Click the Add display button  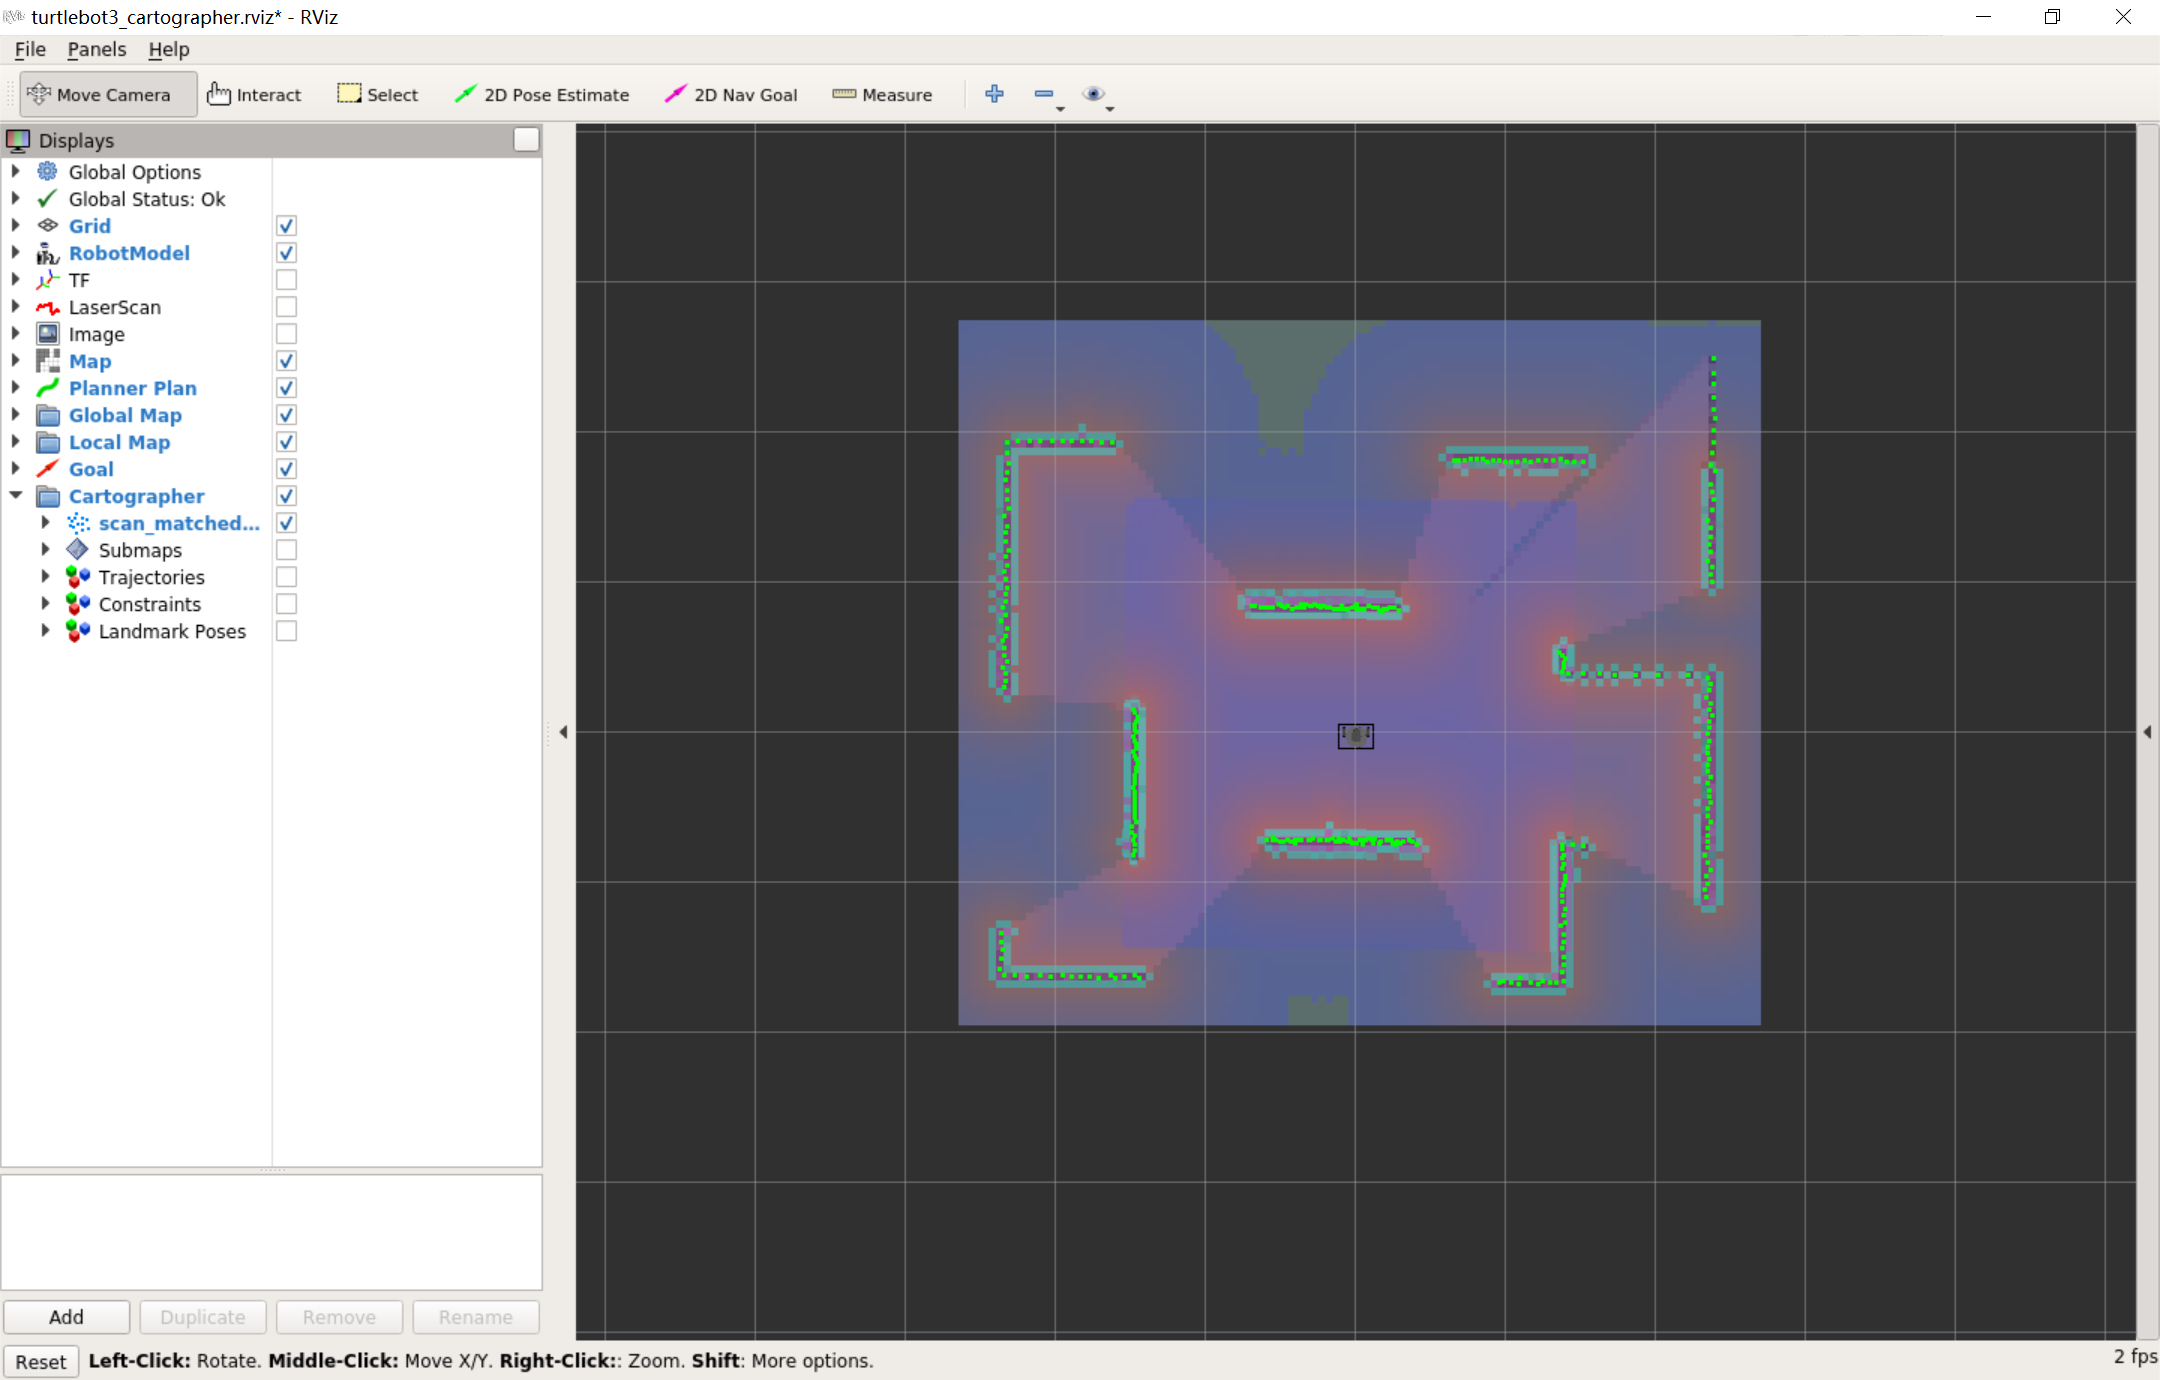click(x=66, y=1317)
